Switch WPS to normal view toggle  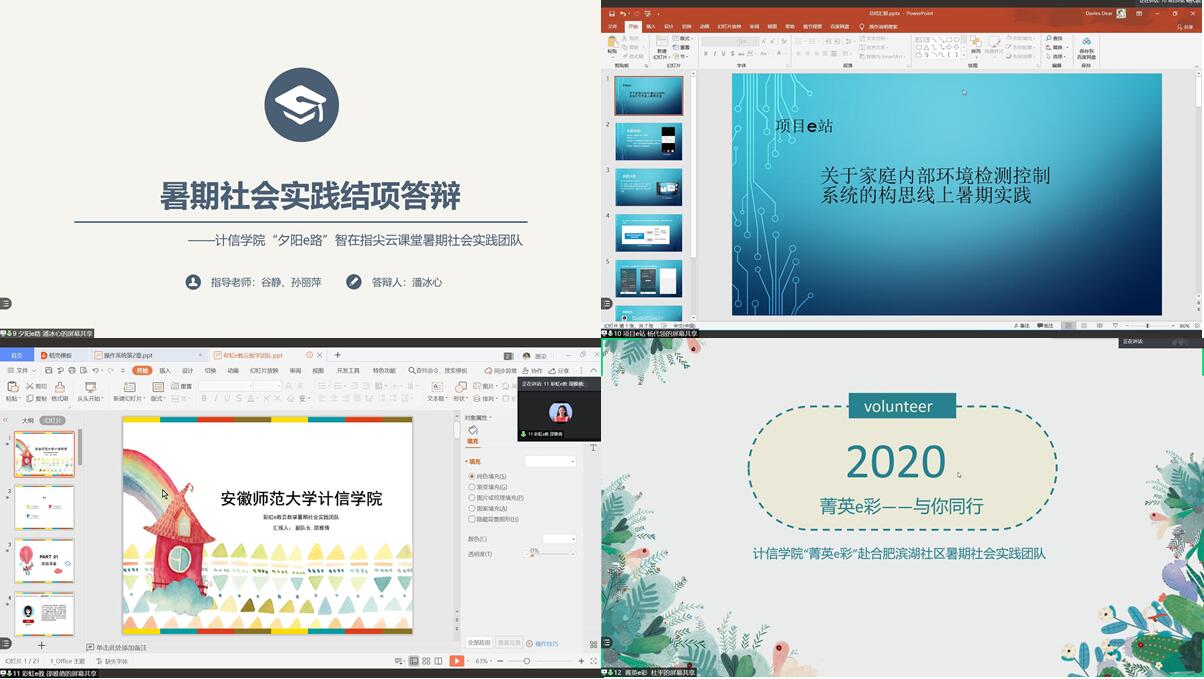414,661
